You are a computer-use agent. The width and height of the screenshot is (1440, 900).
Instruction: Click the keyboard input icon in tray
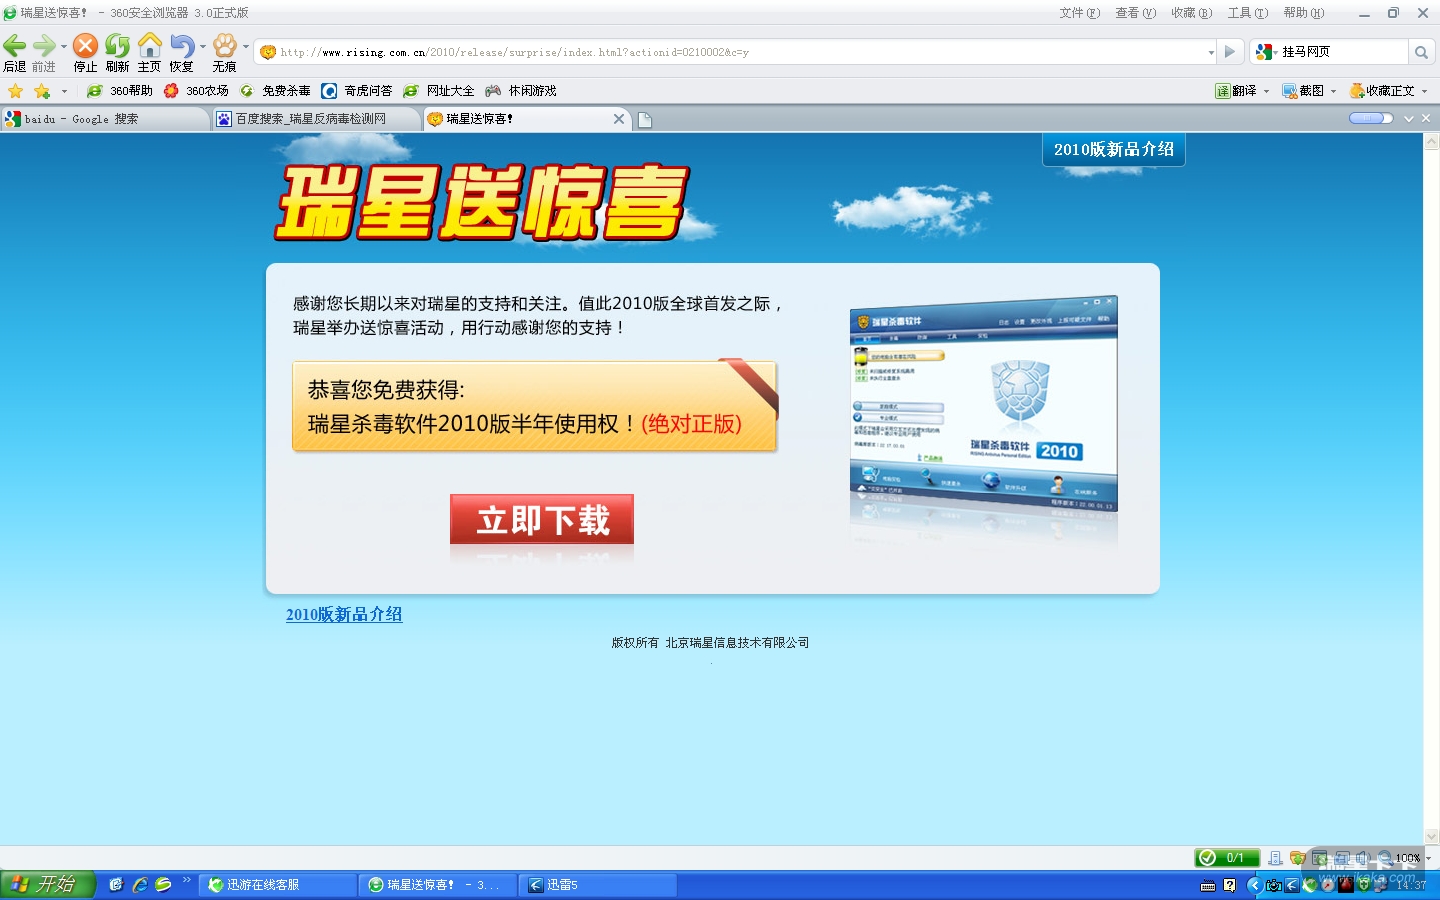(1208, 885)
